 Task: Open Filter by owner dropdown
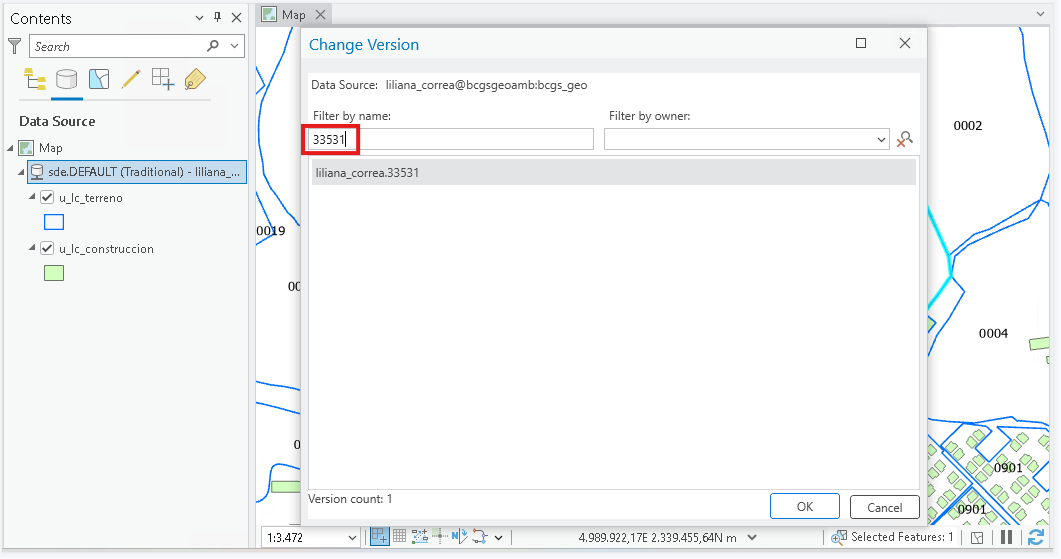pyautogui.click(x=881, y=139)
